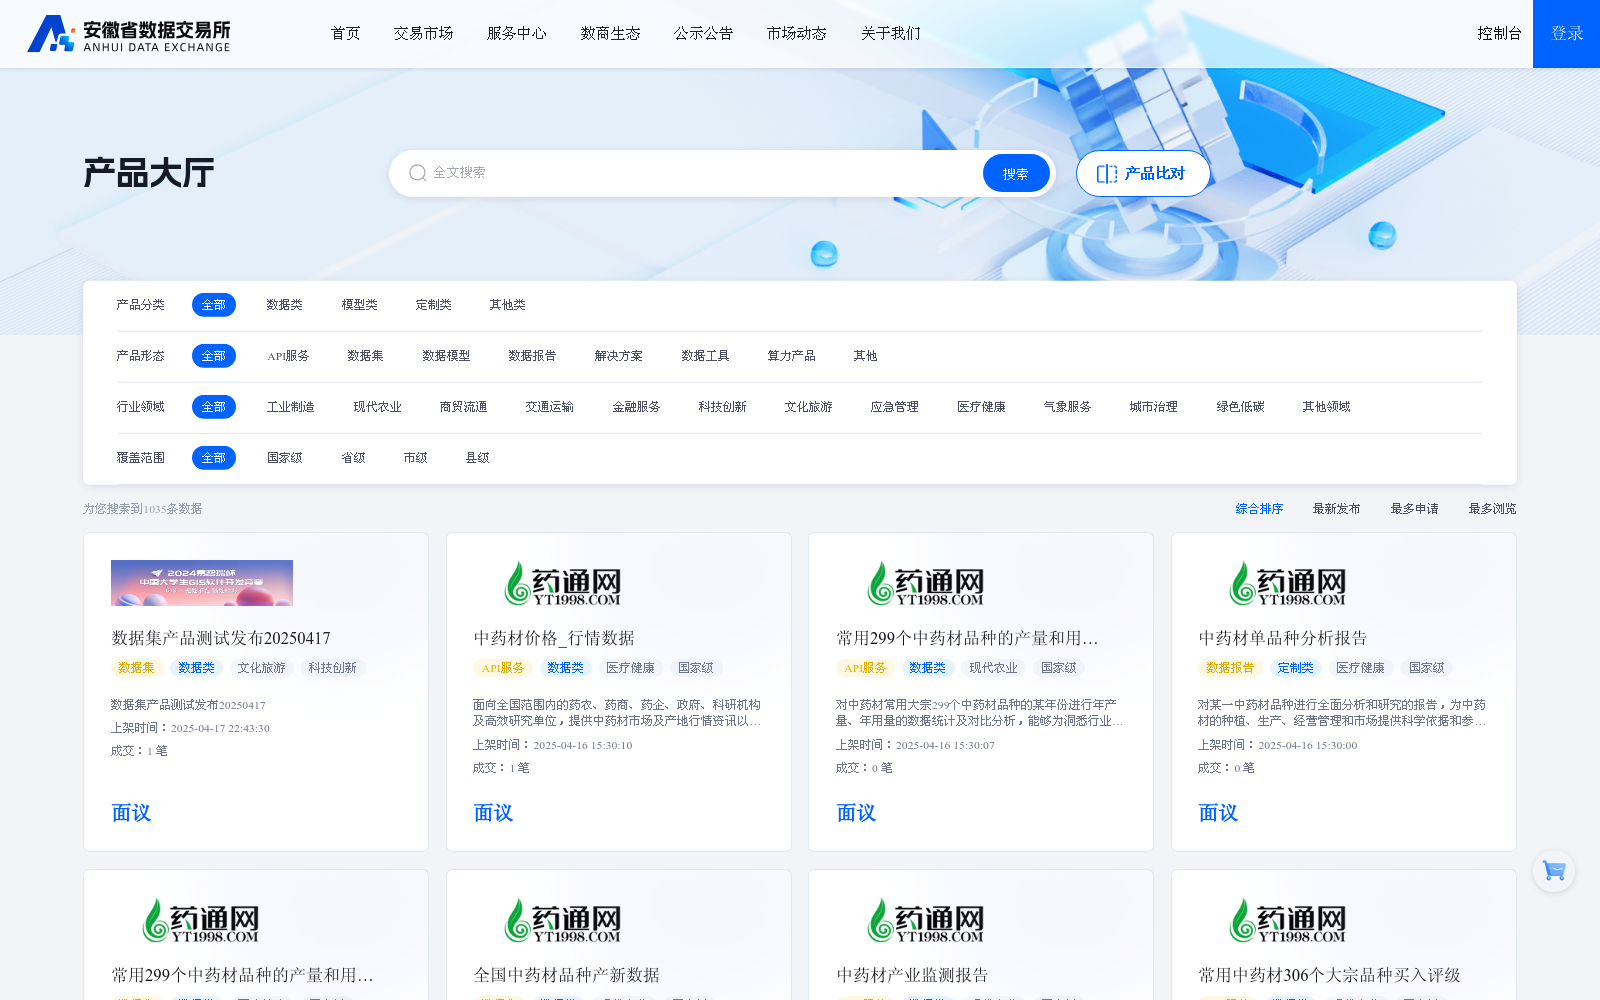Filter product form by 算力产品
Image resolution: width=1600 pixels, height=1000 pixels.
tap(791, 356)
